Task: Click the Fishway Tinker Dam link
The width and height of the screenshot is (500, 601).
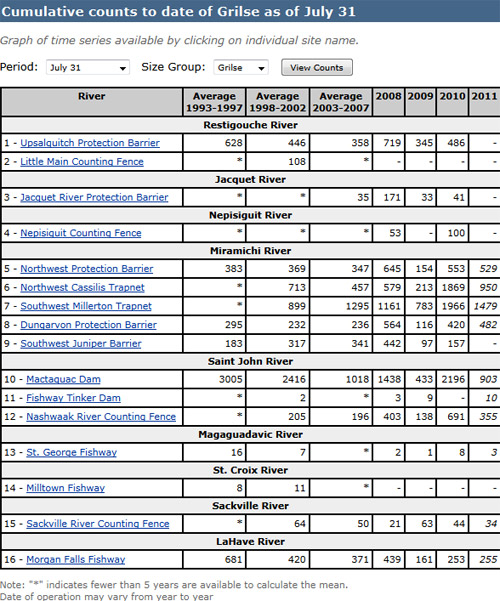Action: [x=73, y=398]
